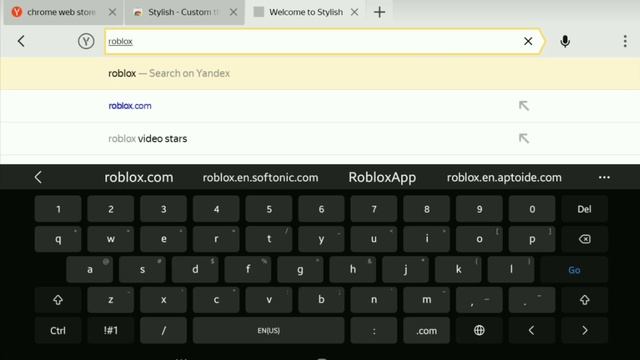Screen dimensions: 640x360
Task: Tap the Yandex logo icon
Action: (86, 41)
